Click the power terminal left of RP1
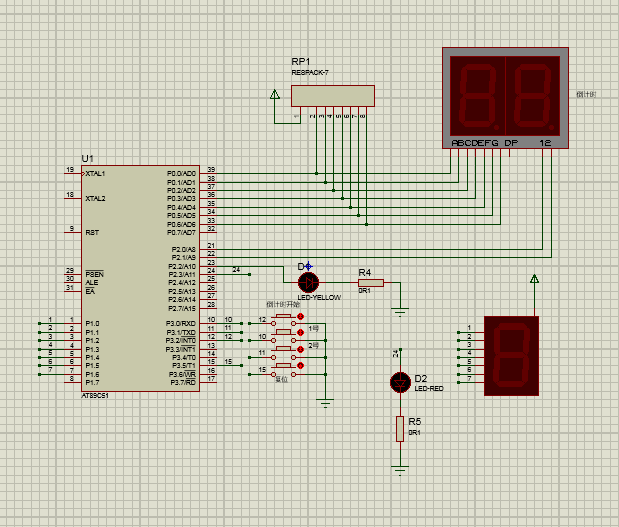The width and height of the screenshot is (619, 527). coord(275,95)
